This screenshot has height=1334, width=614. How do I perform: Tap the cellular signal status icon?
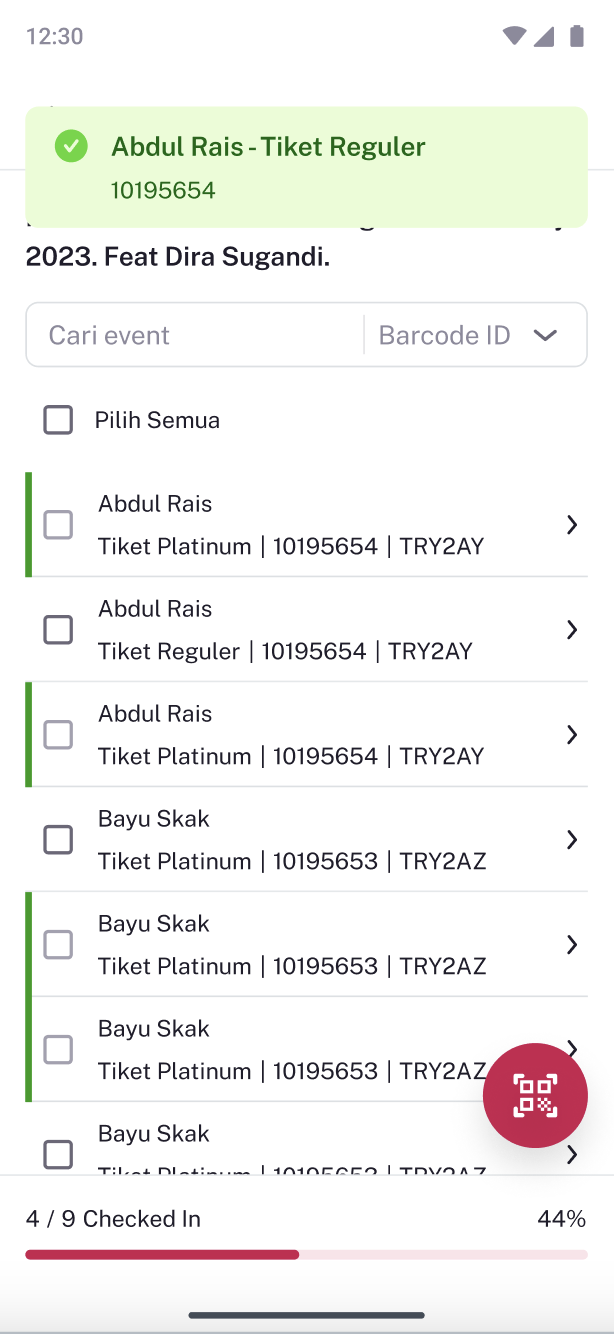click(544, 37)
